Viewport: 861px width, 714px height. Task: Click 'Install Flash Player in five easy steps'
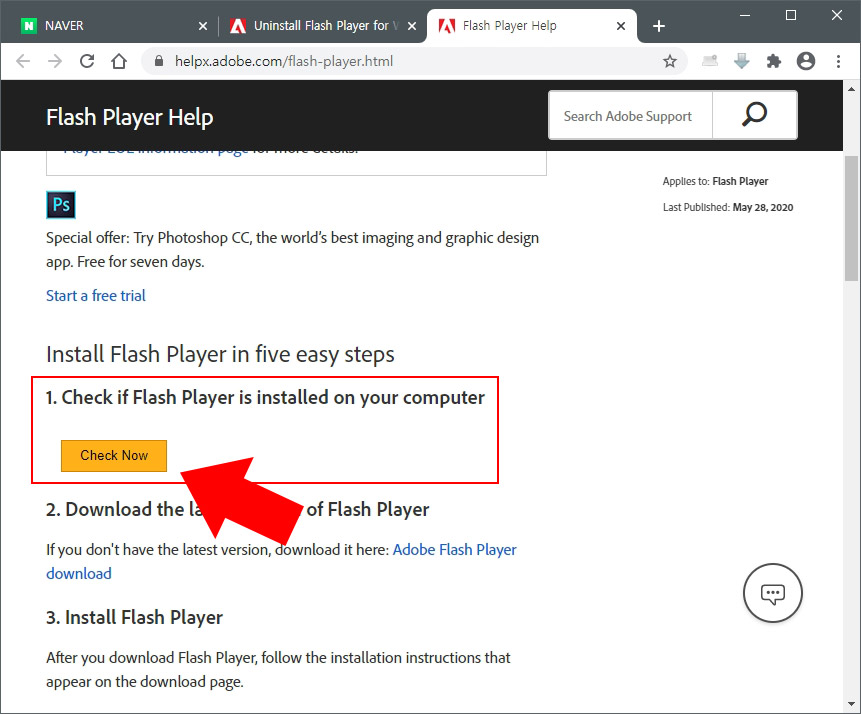click(x=220, y=354)
